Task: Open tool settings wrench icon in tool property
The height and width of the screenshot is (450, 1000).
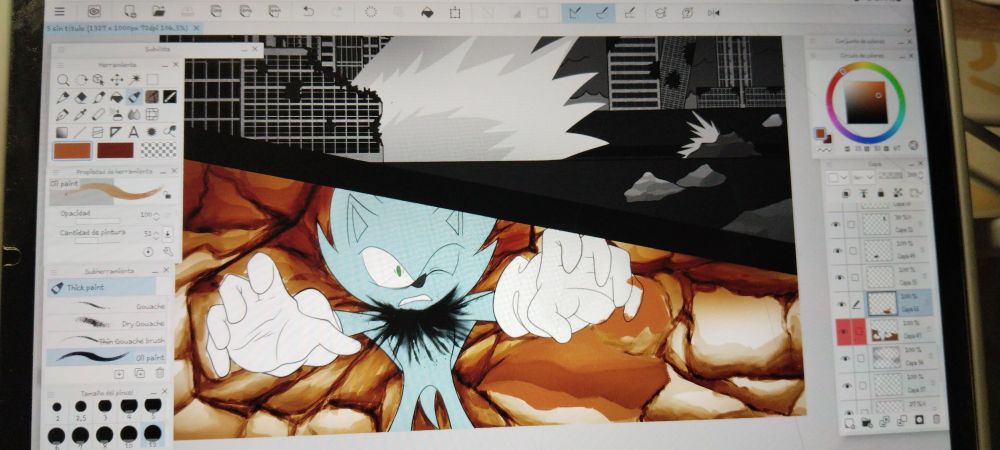Action: click(168, 252)
